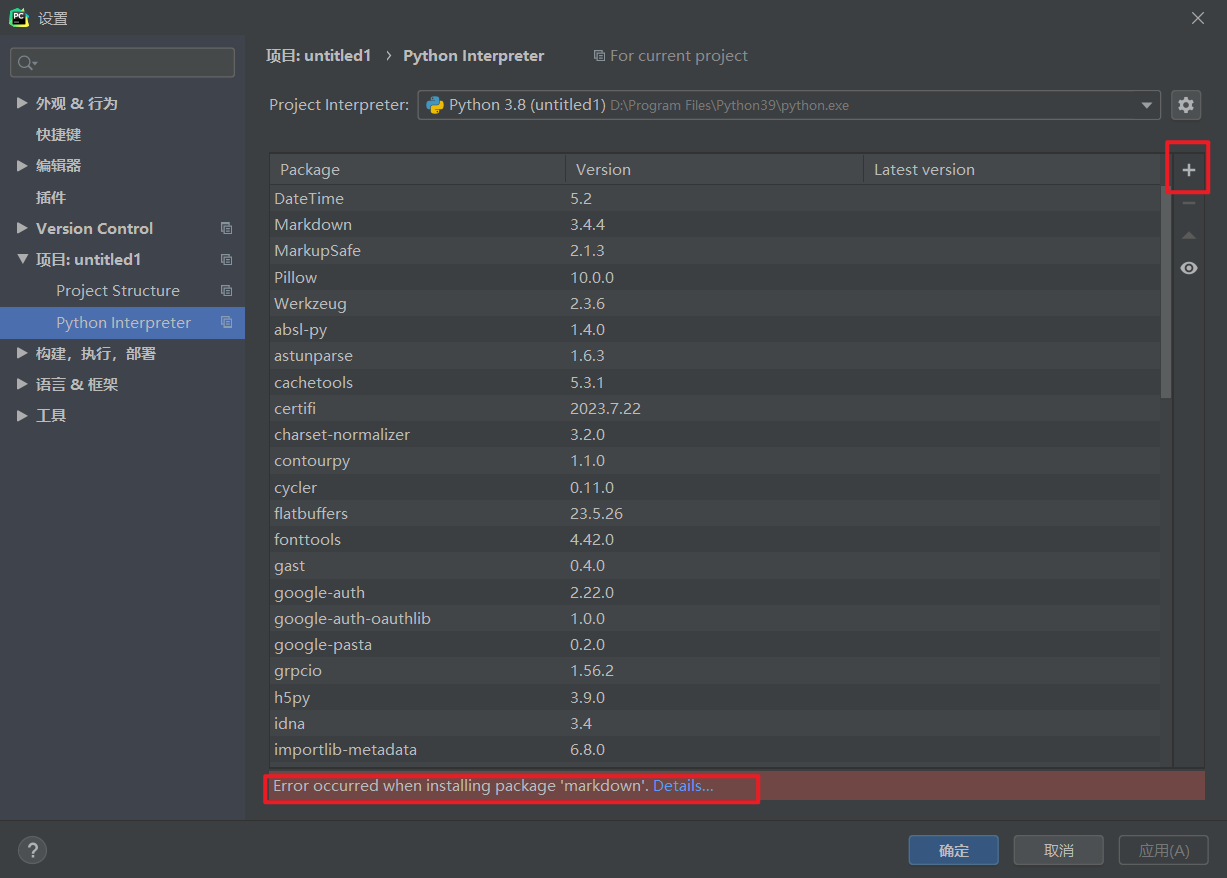Viewport: 1227px width, 878px height.
Task: Select the MarkupSafe package row
Action: pyautogui.click(x=715, y=250)
